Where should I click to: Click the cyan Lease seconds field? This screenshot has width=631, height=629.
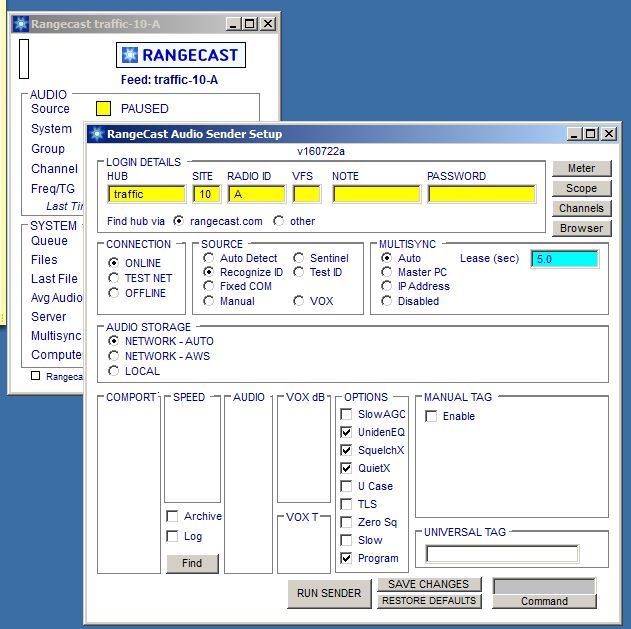click(565, 258)
